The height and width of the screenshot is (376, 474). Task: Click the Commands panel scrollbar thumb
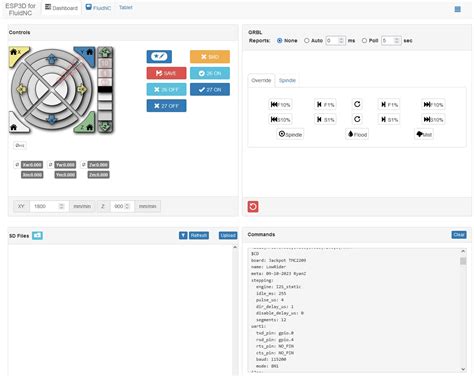pos(463,261)
